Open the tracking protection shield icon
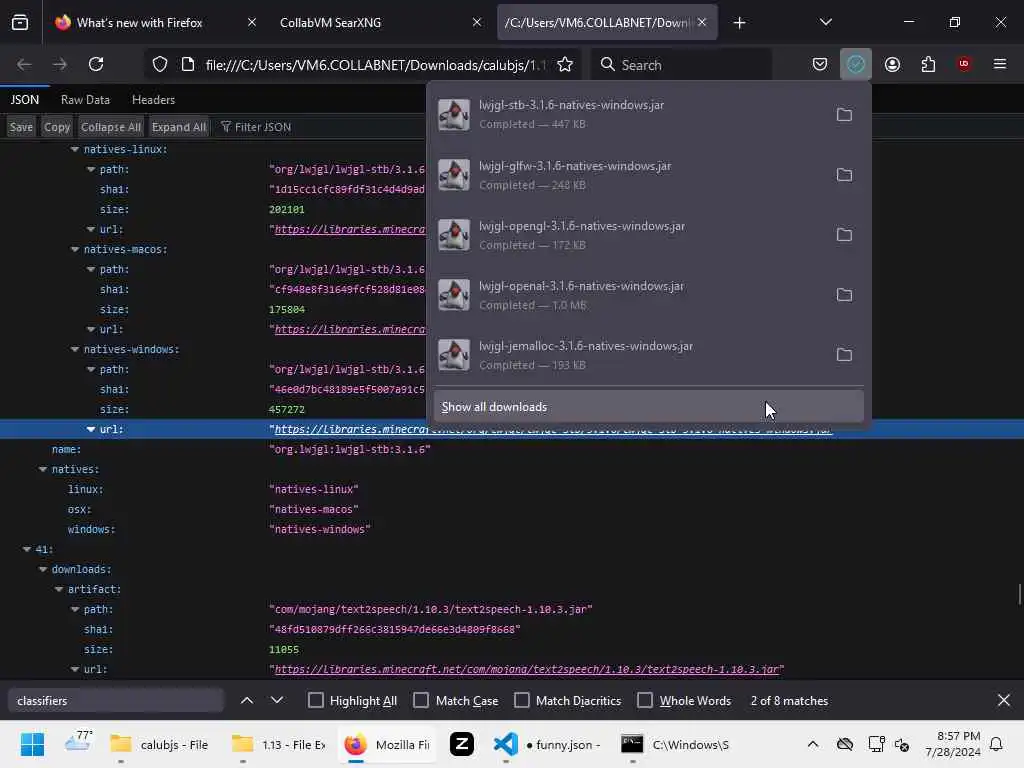 [x=160, y=64]
